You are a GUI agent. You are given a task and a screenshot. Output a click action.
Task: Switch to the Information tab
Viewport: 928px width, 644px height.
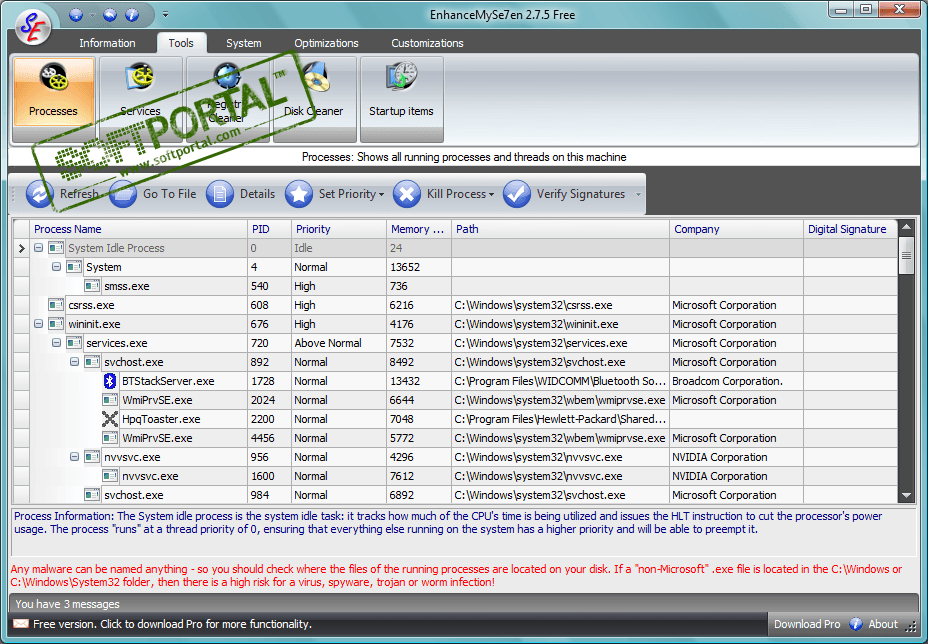point(107,43)
